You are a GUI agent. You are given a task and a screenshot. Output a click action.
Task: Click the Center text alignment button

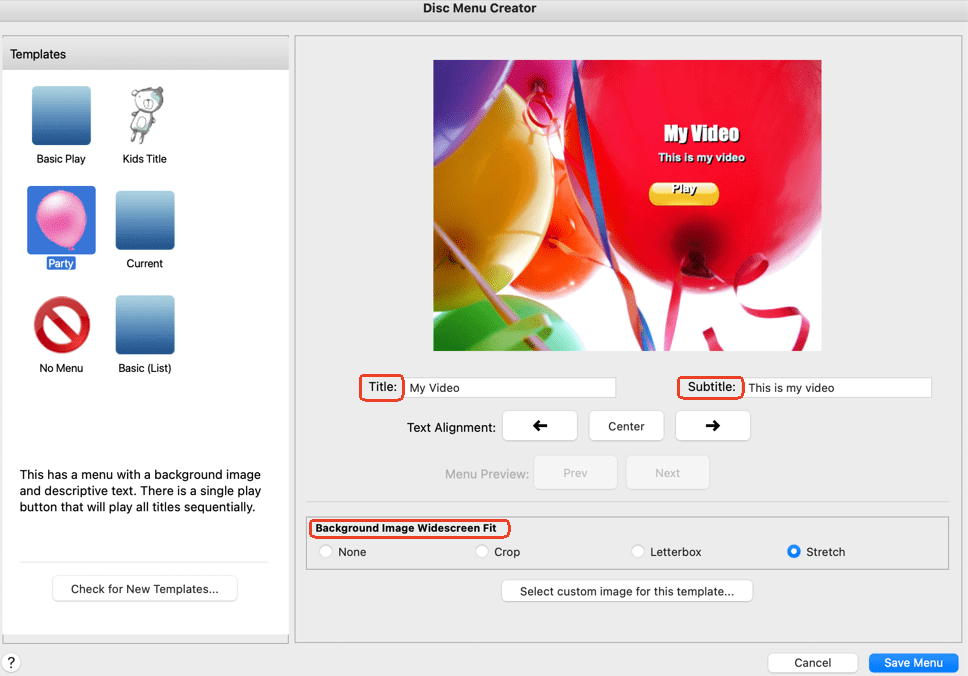pos(626,426)
